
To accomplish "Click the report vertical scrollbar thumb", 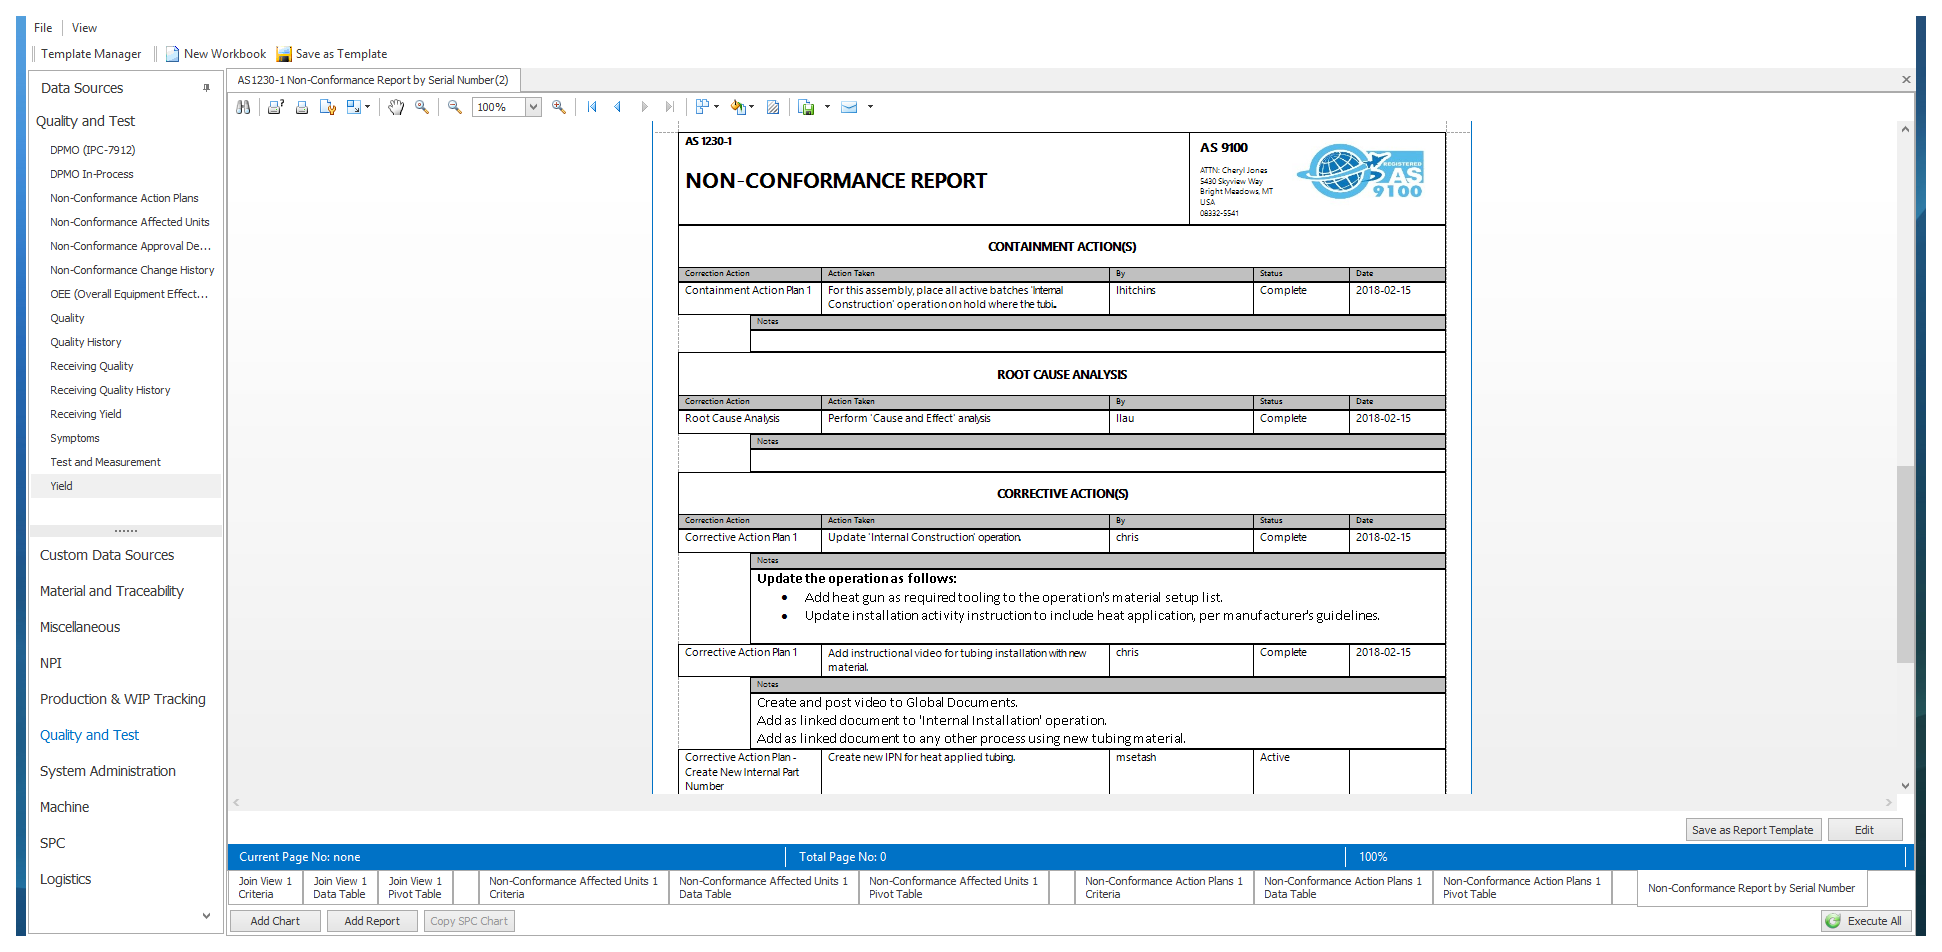I will [x=1905, y=564].
